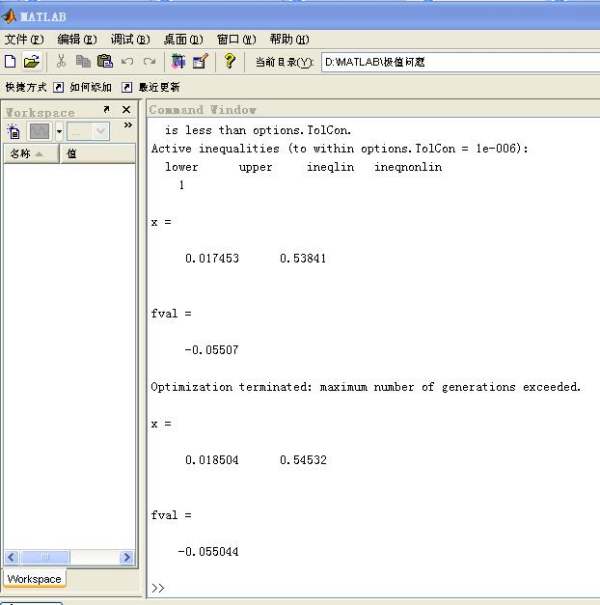Open the Workspace plot selector dropdown arrow
This screenshot has height=605, width=600.
point(59,132)
